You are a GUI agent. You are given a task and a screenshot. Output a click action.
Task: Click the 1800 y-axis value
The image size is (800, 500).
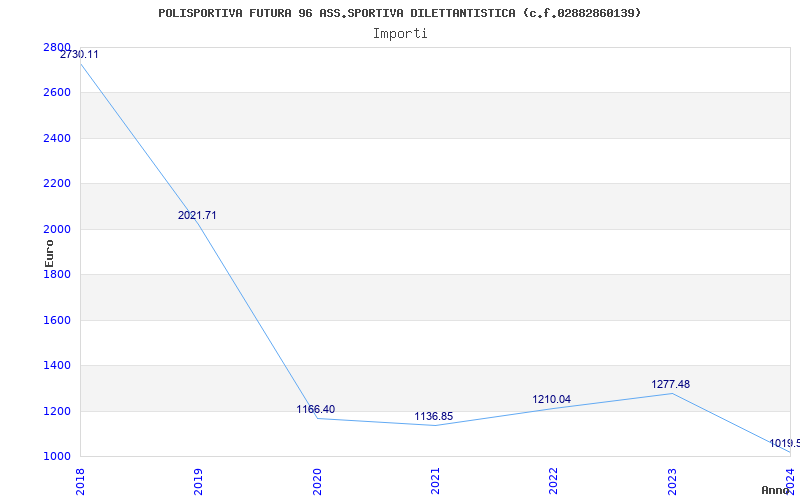[57, 274]
